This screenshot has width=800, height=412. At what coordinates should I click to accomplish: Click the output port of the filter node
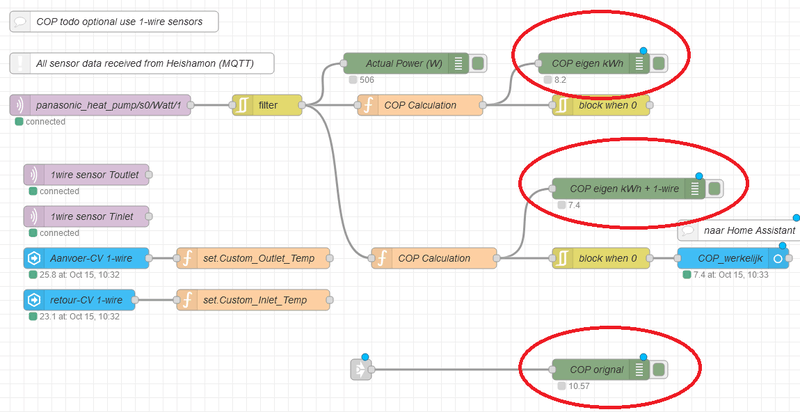[x=302, y=105]
